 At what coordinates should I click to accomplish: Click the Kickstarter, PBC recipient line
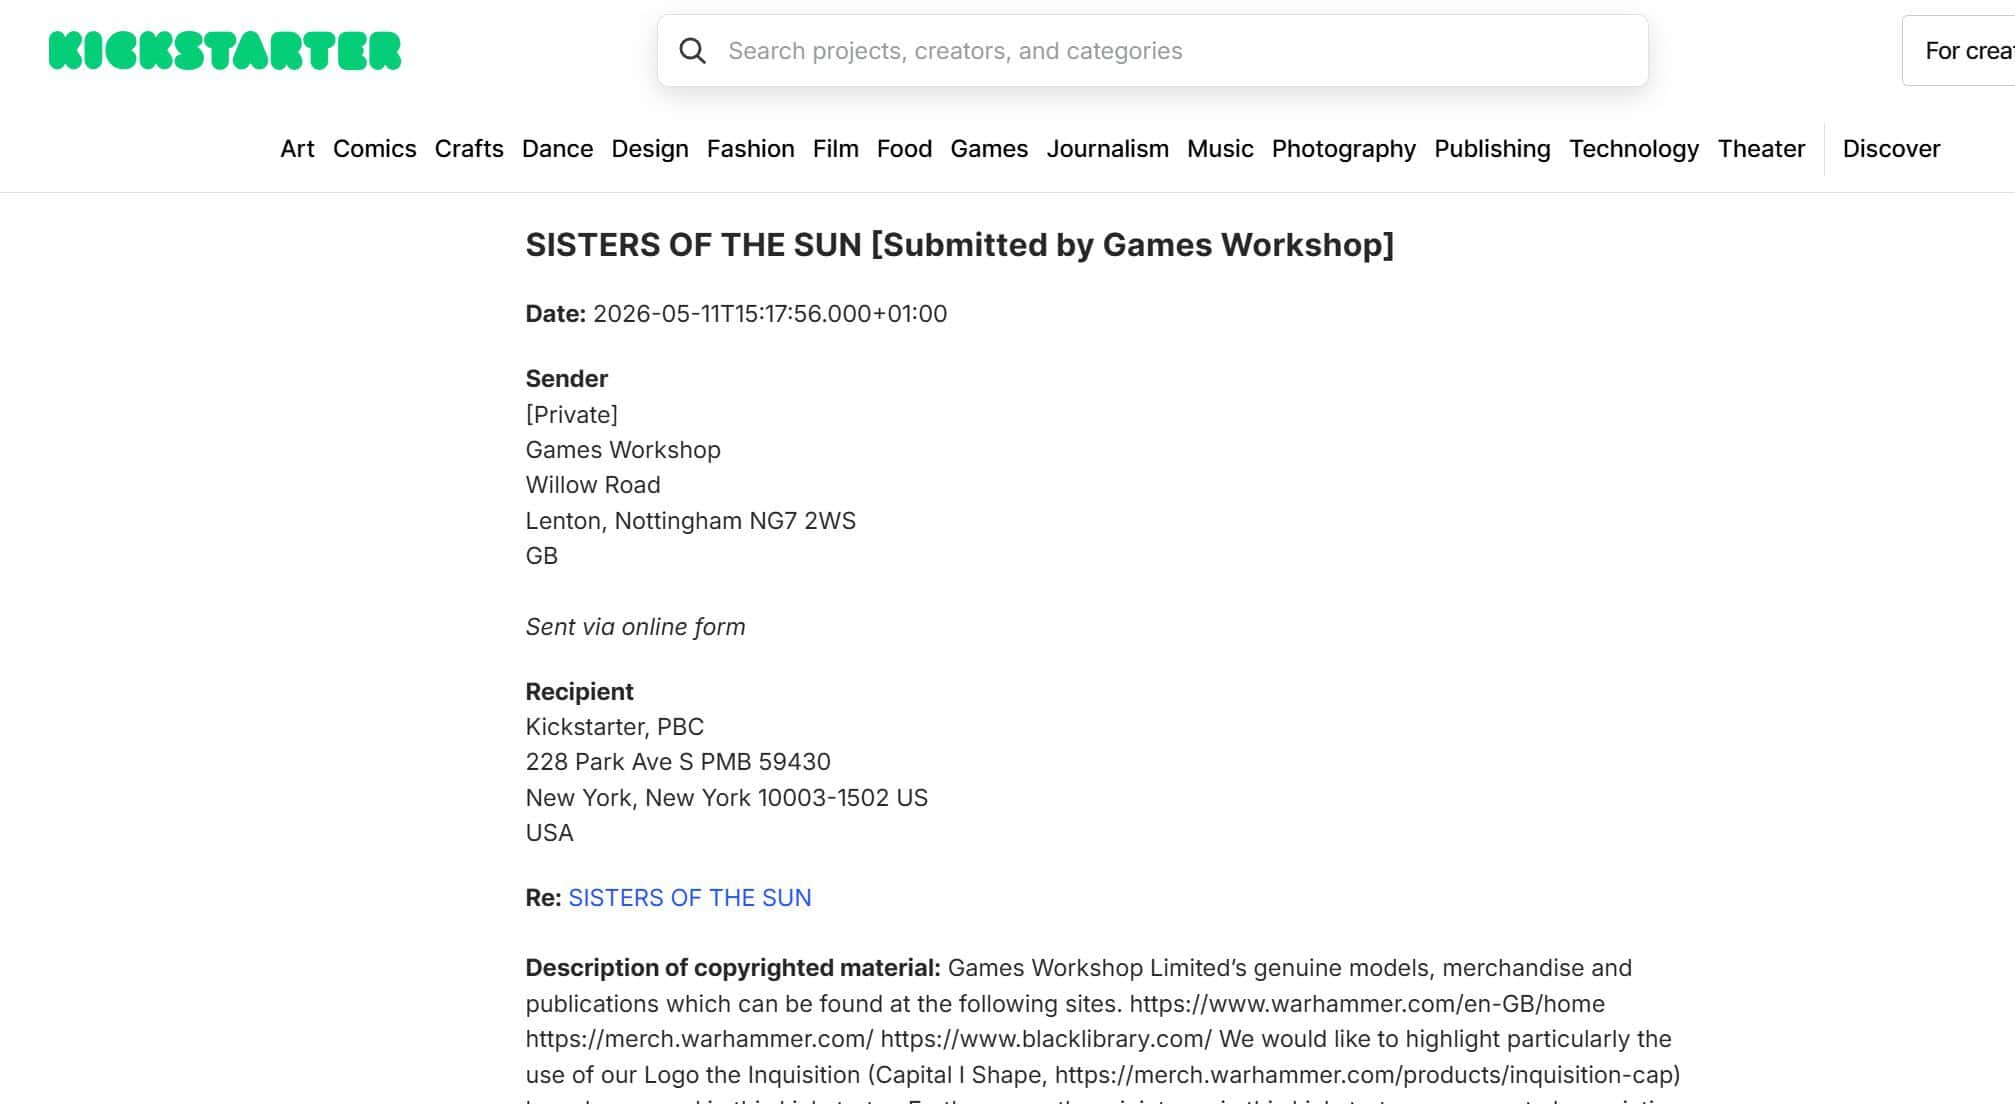point(614,727)
